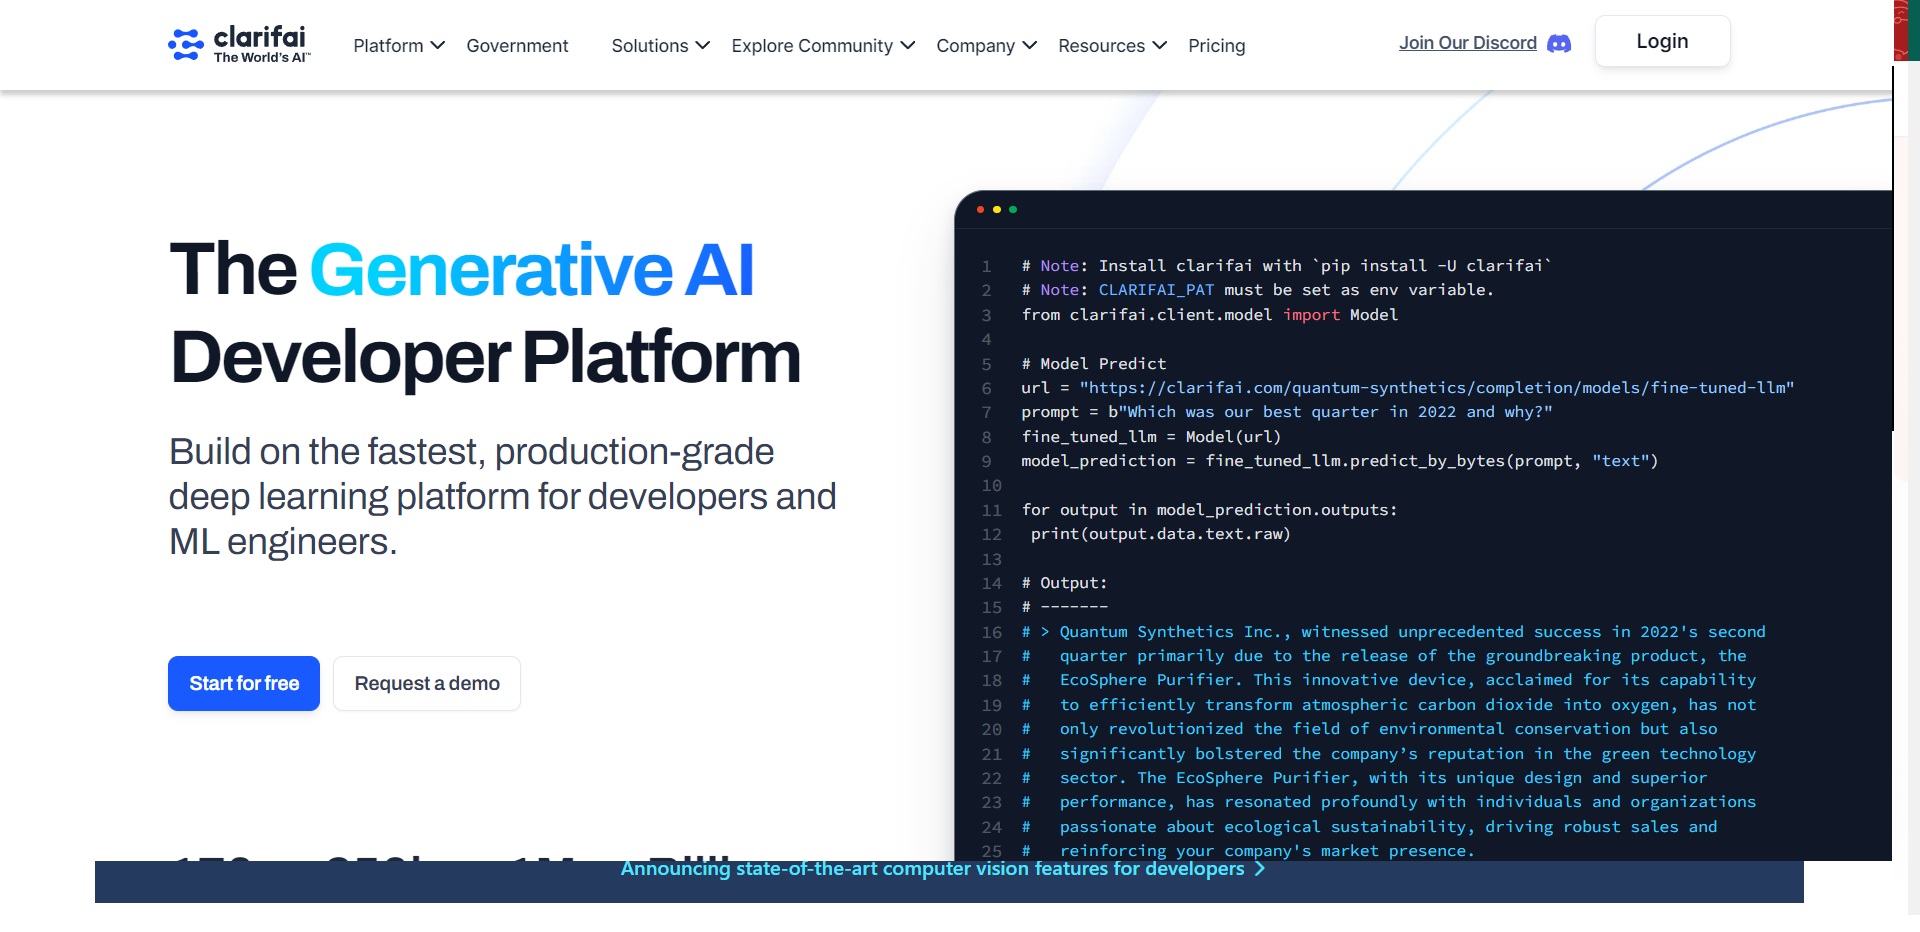Open the Pricing page from the navigation
Image resolution: width=1920 pixels, height=932 pixels.
click(1216, 46)
